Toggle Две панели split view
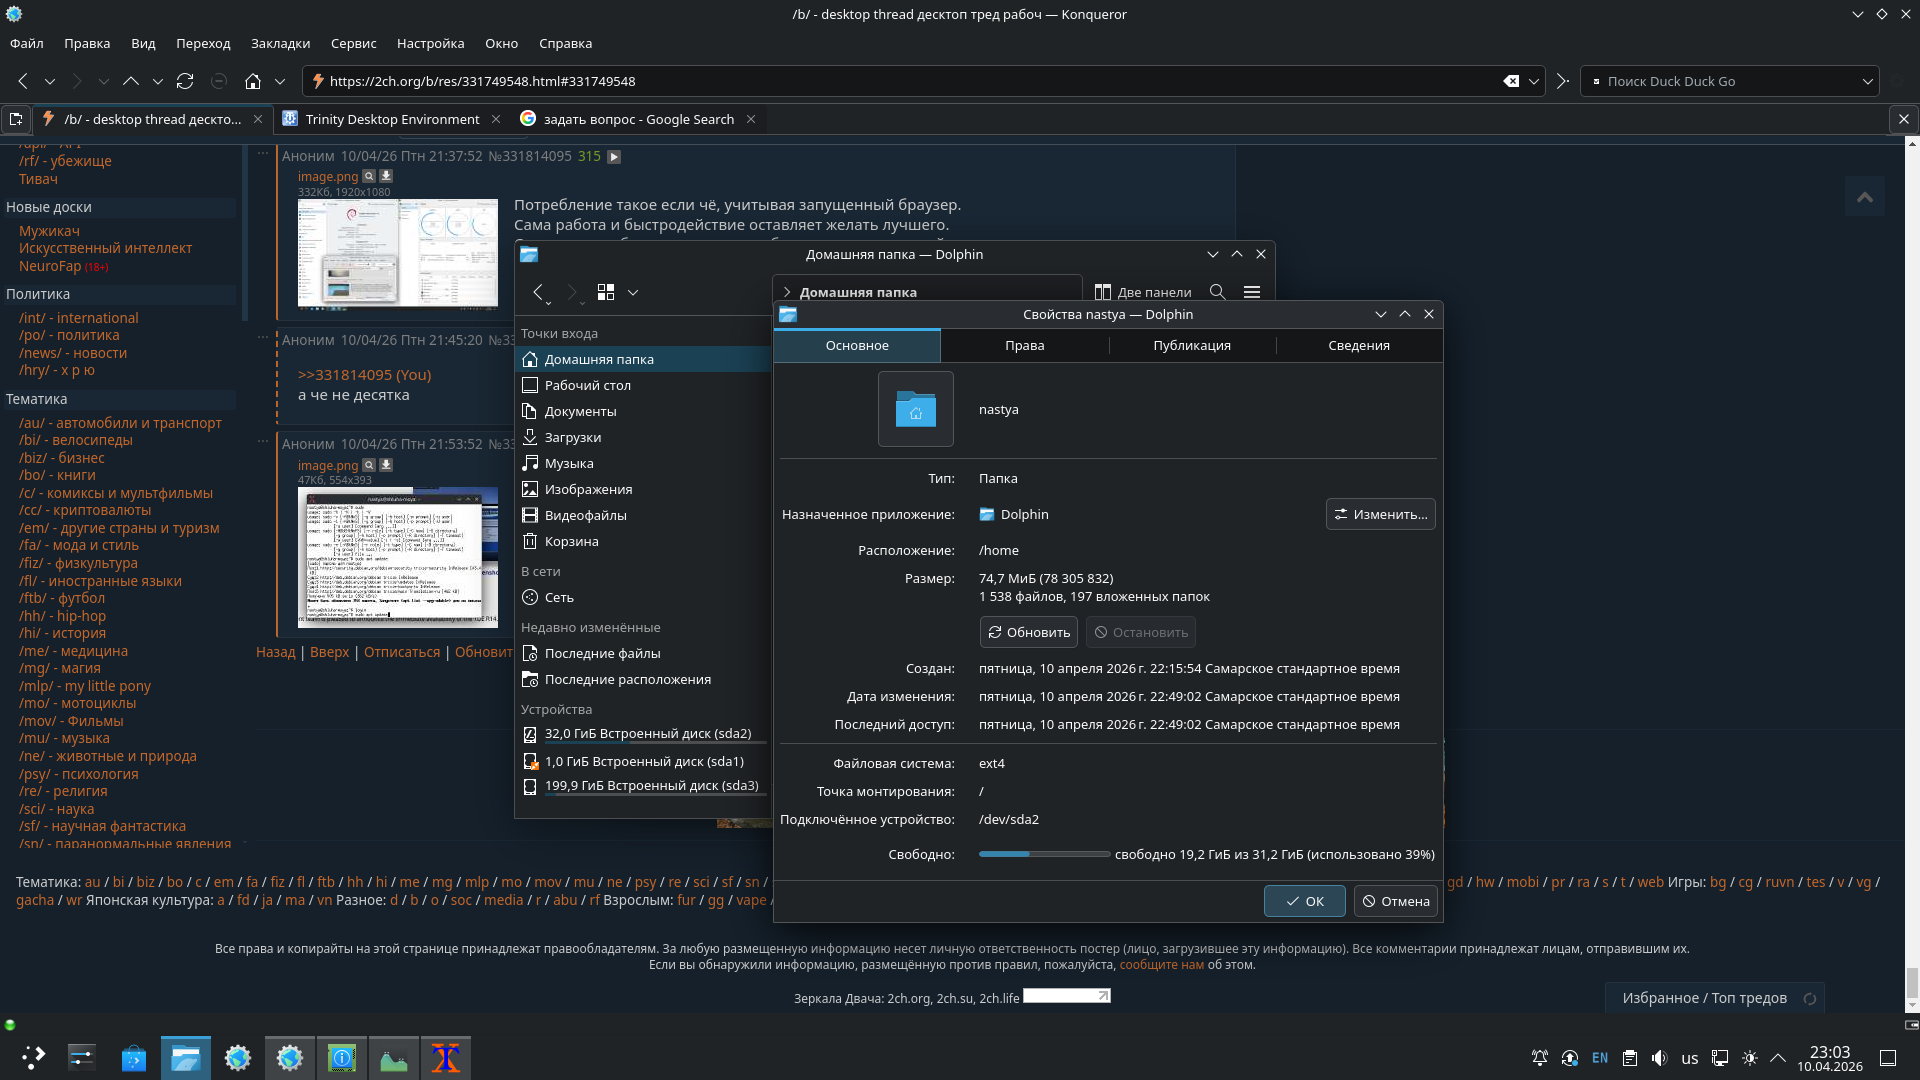 [x=1143, y=292]
